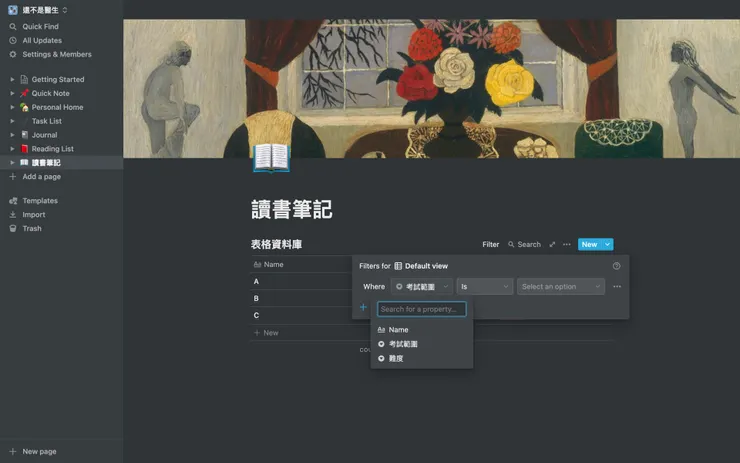740x463 pixels.
Task: Open database Search
Action: [x=524, y=244]
